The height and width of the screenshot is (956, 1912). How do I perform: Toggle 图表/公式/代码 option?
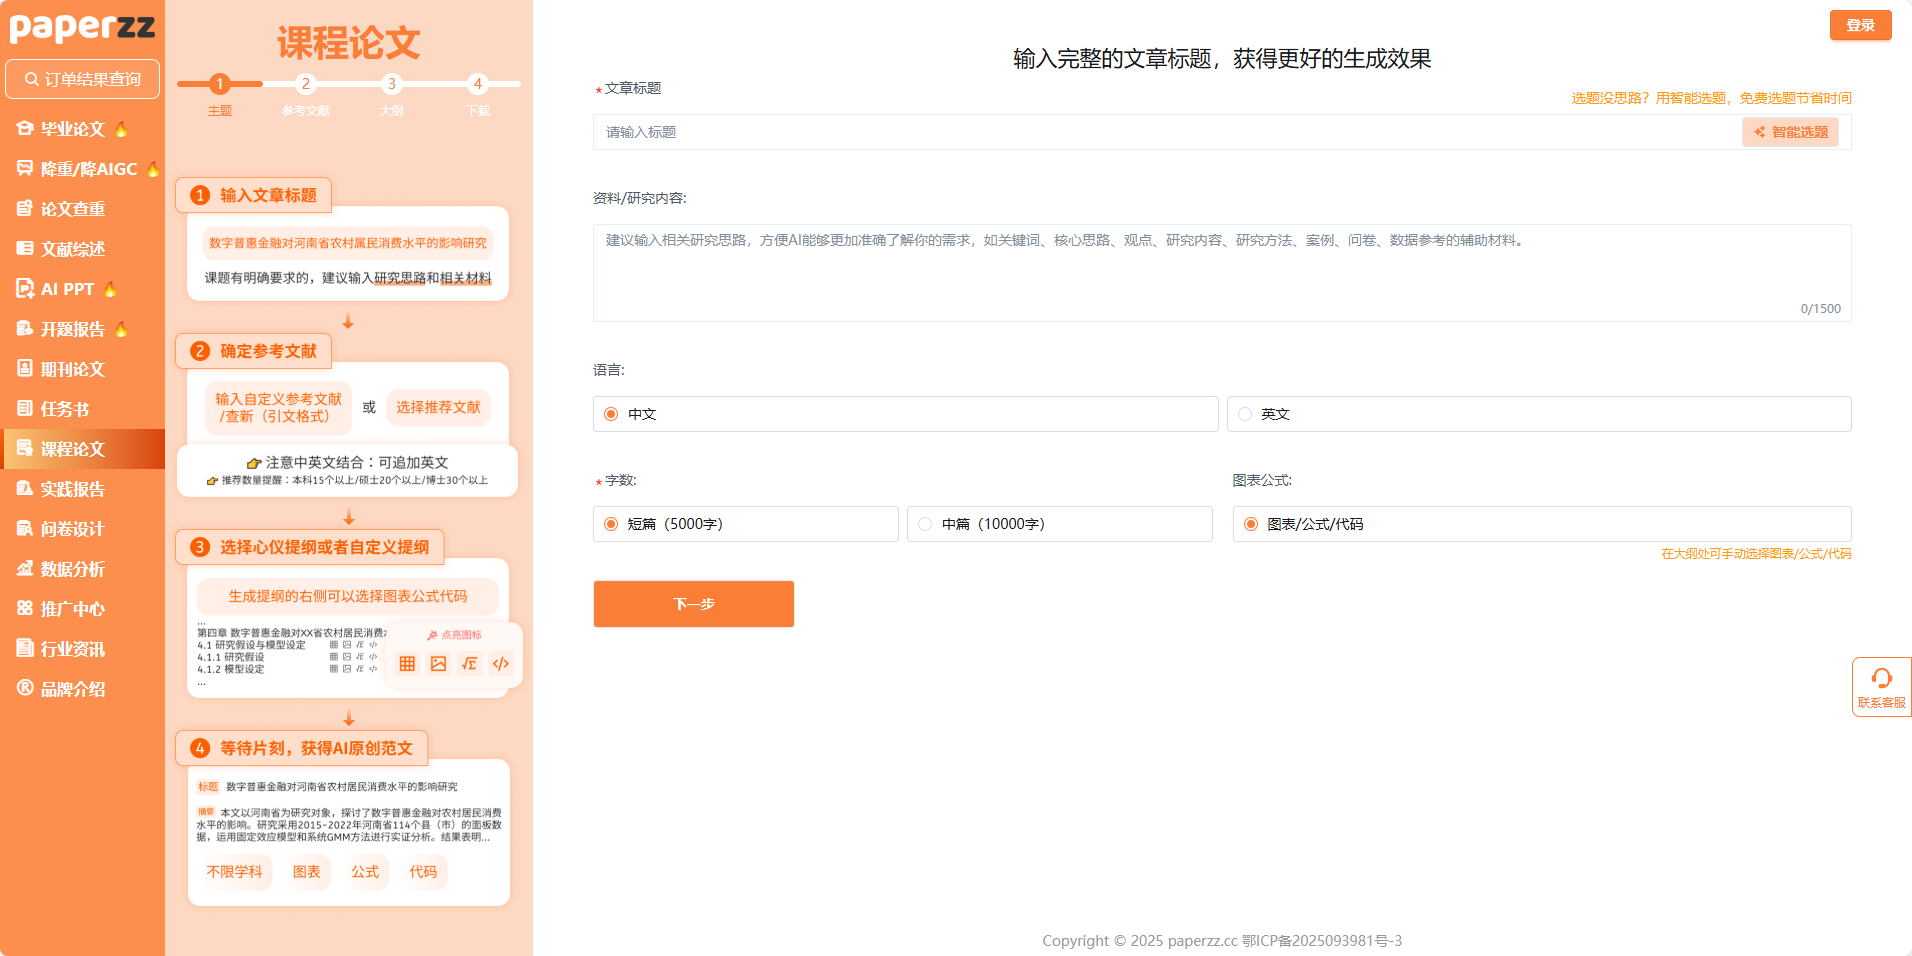1251,524
